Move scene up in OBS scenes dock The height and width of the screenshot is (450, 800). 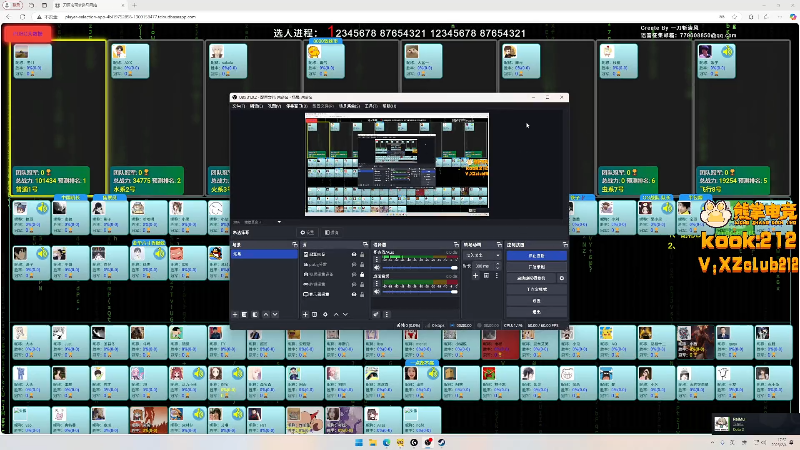point(266,314)
